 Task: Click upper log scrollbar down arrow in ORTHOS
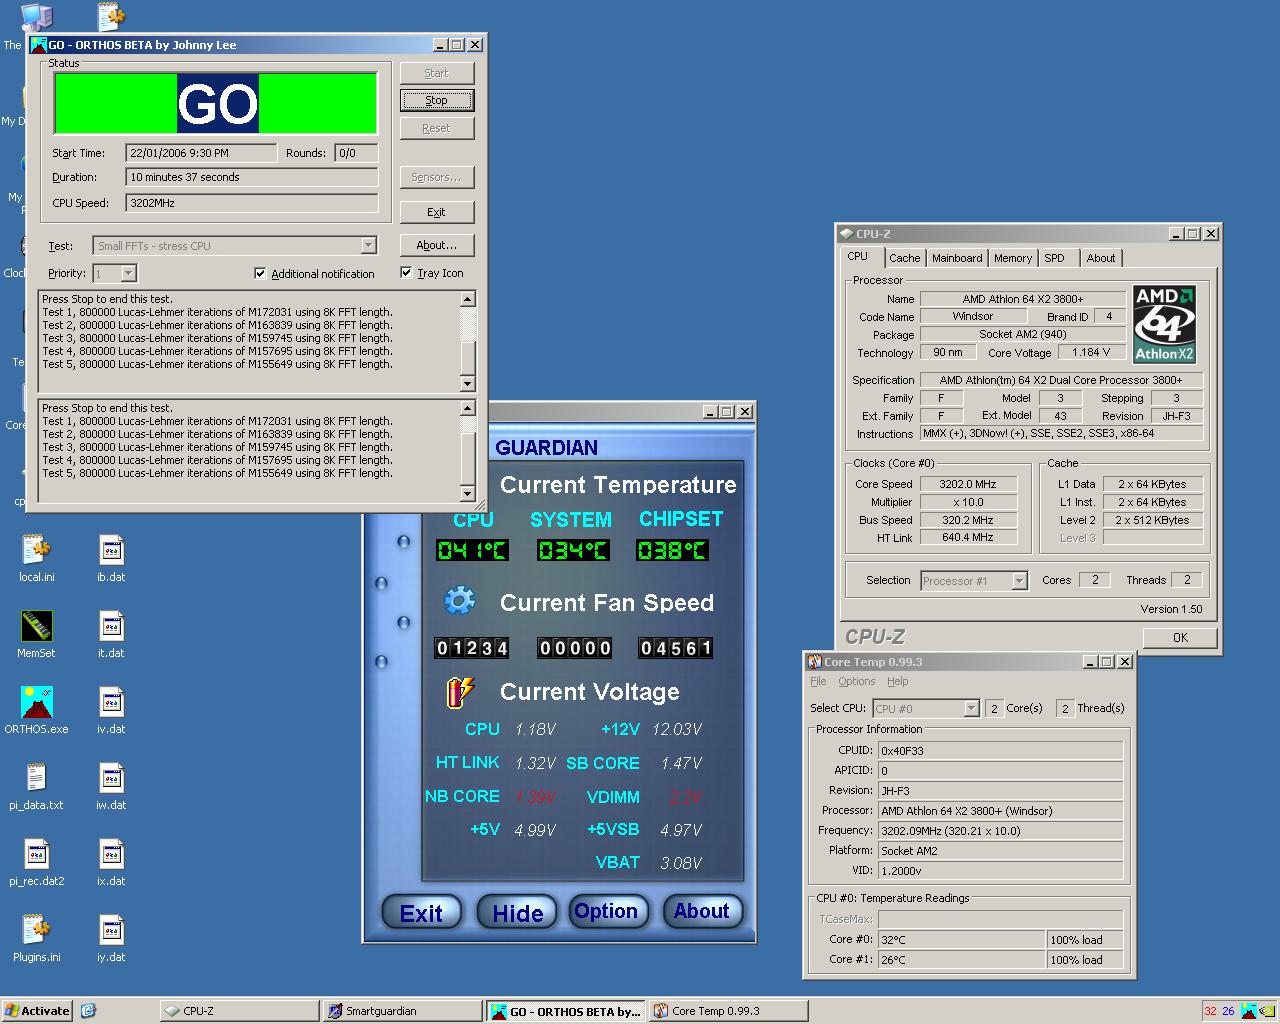click(x=468, y=384)
